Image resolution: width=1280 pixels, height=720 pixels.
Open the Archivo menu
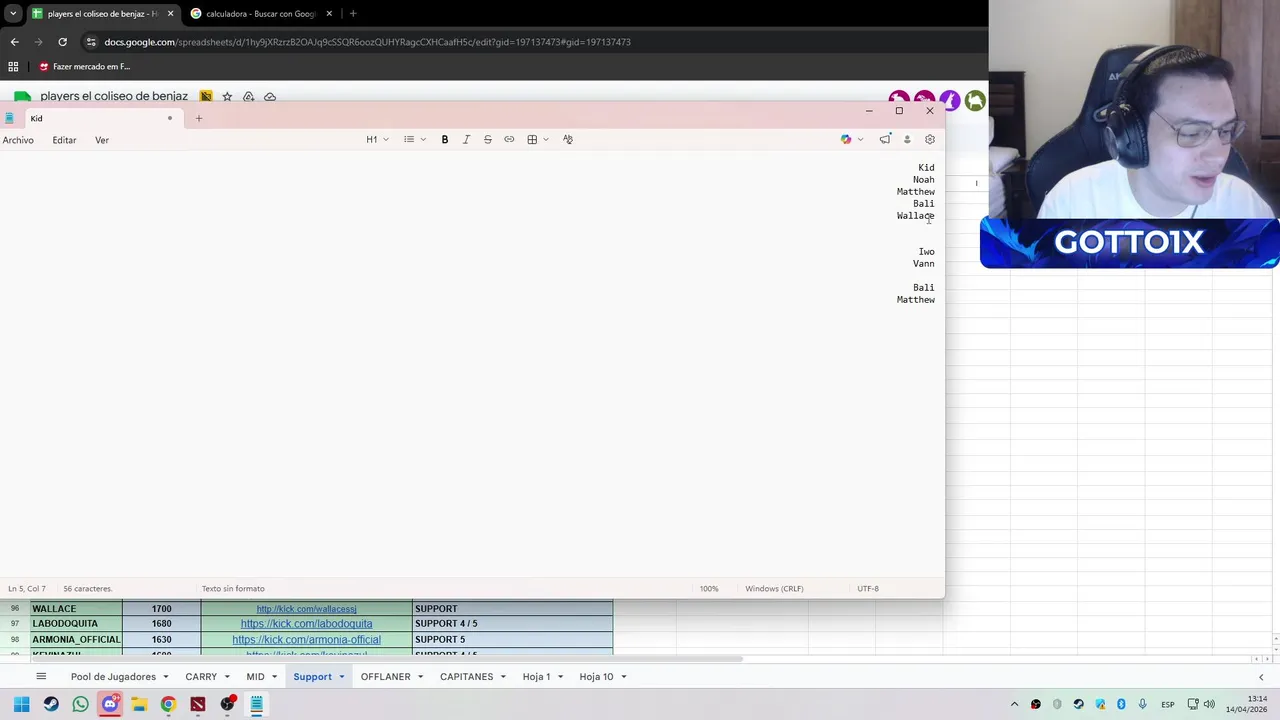[18, 140]
